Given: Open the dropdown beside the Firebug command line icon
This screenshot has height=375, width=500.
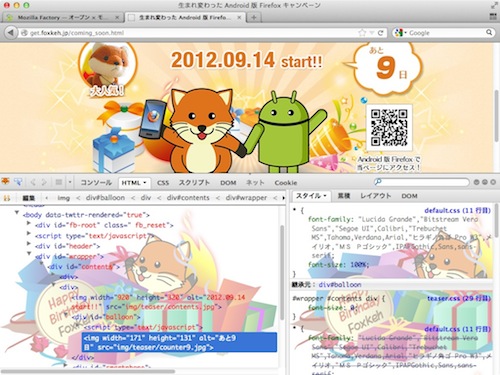Looking at the screenshot, I should coord(70,182).
